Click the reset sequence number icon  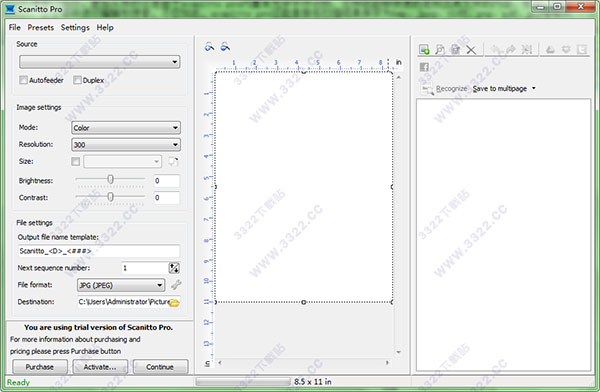point(174,268)
